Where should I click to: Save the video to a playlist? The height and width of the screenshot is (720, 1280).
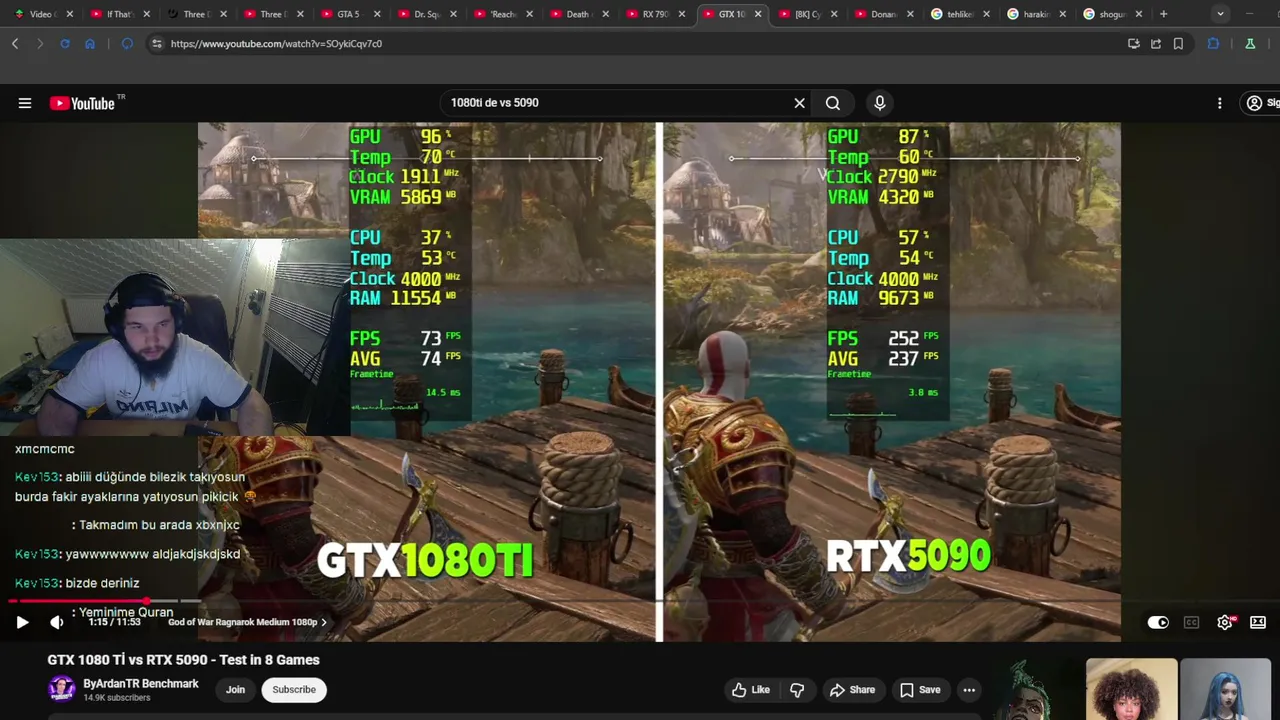(x=920, y=690)
